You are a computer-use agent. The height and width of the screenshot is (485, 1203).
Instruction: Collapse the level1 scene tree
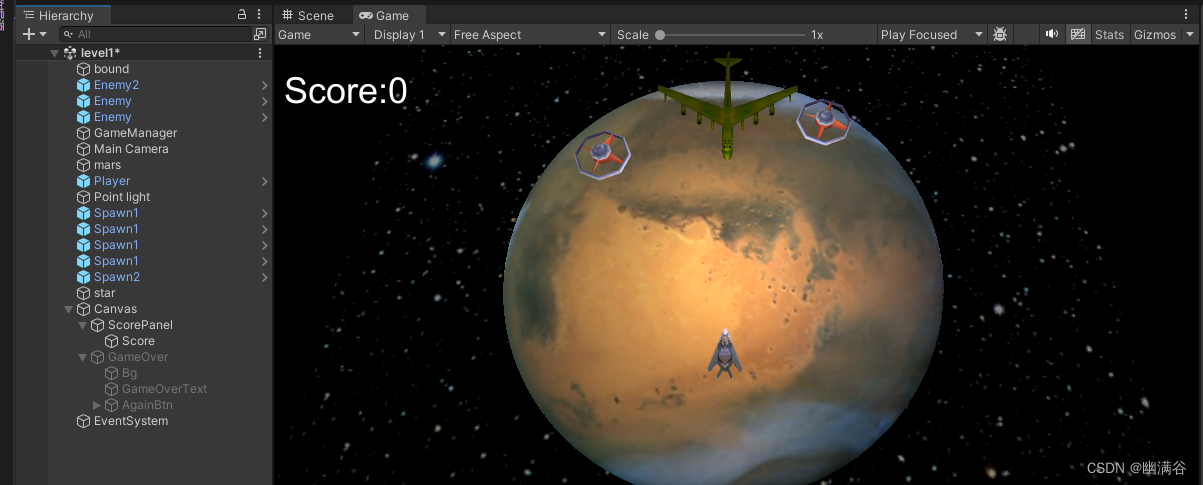[55, 53]
